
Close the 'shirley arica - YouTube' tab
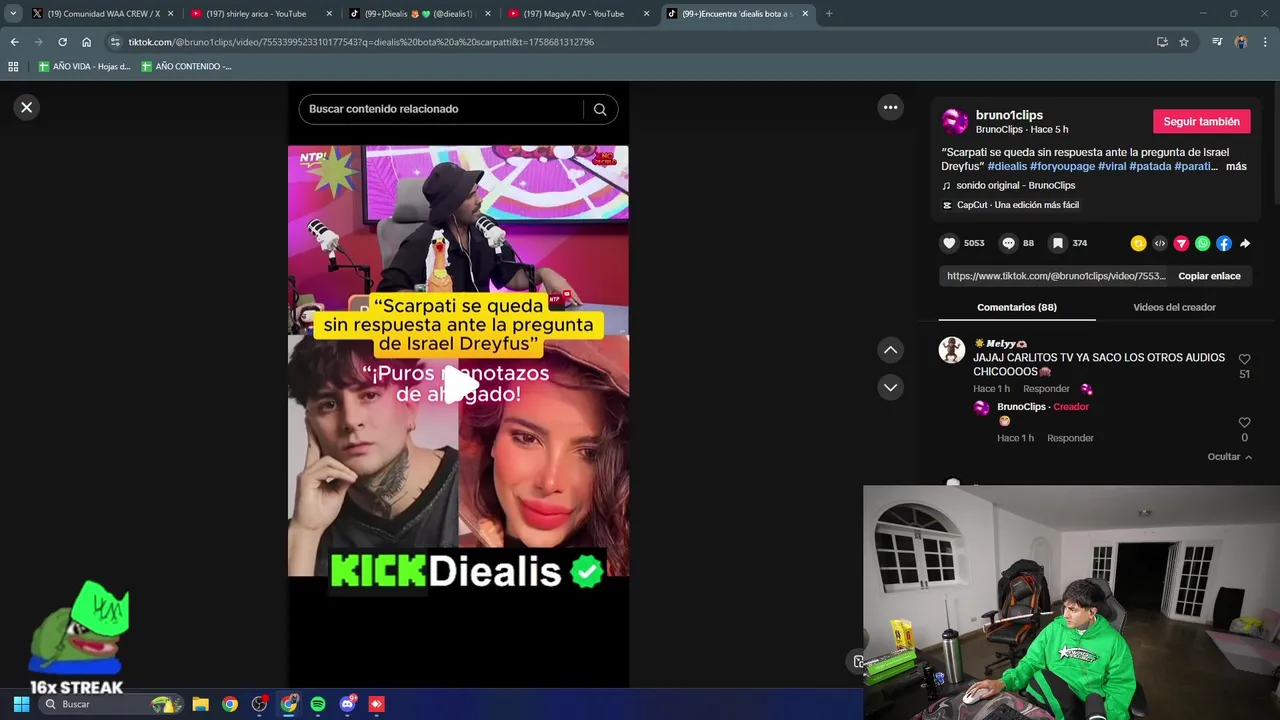pyautogui.click(x=329, y=14)
